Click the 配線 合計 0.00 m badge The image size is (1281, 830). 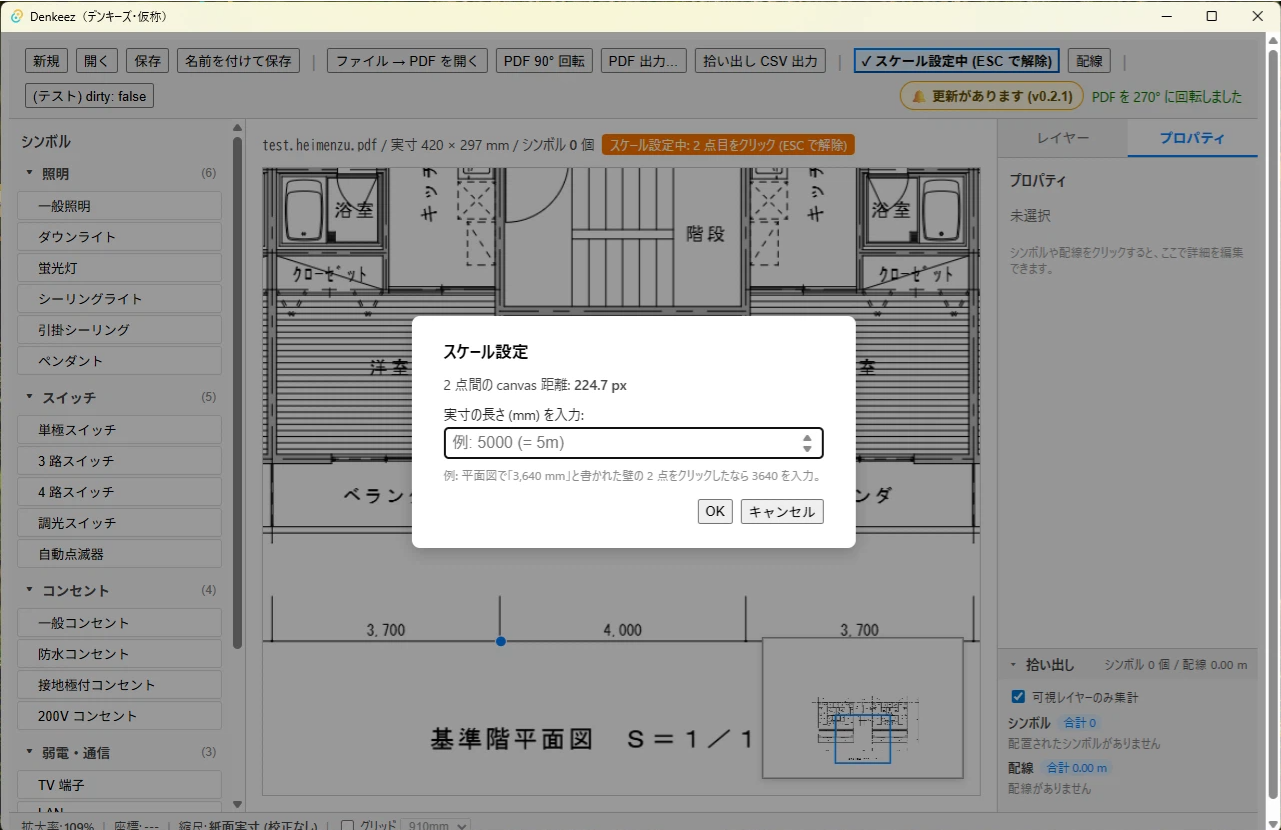[x=1075, y=768]
